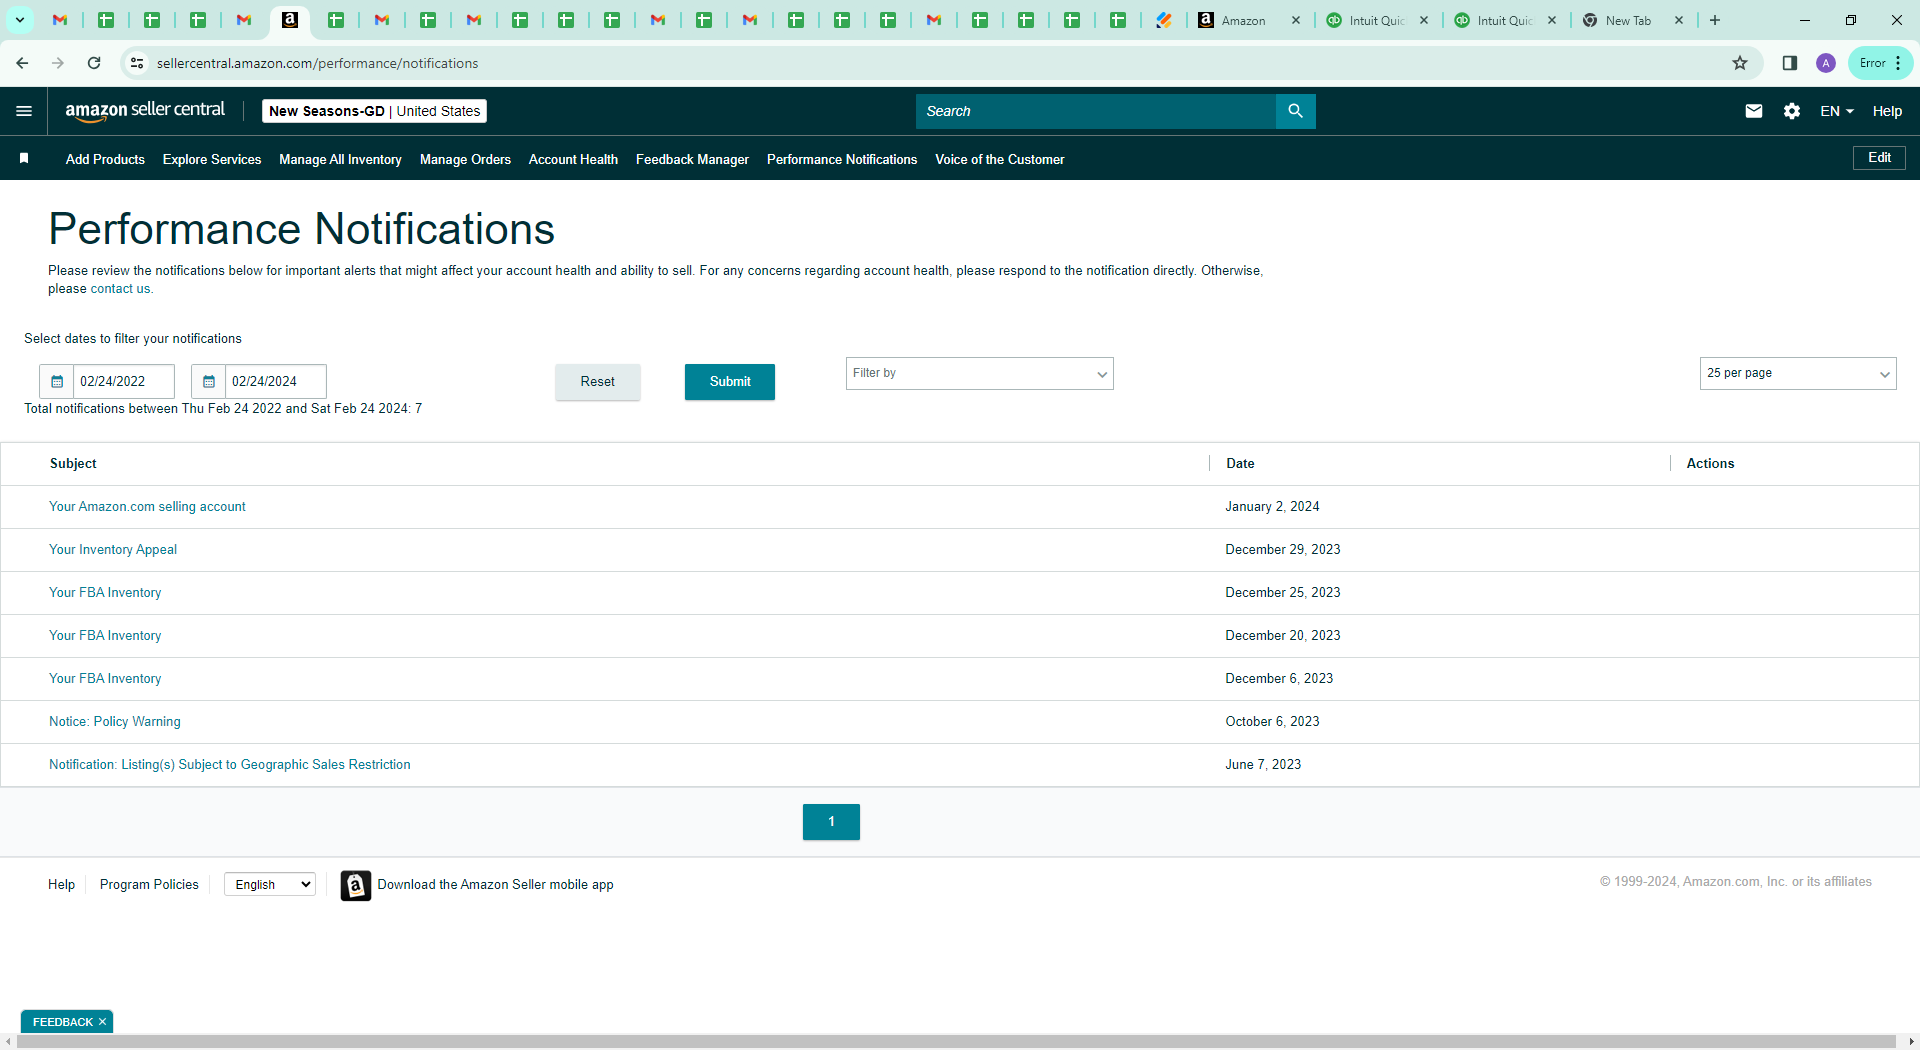Open the browser side panel
Viewport: 1920px width, 1050px height.
tap(1790, 63)
